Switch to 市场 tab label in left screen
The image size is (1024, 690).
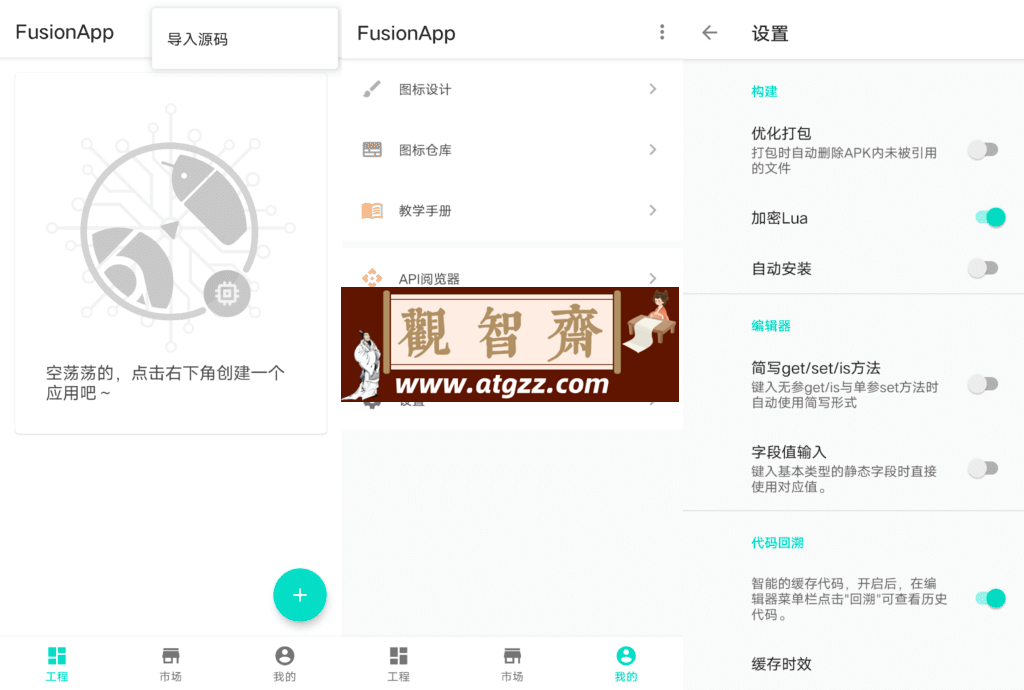170,676
